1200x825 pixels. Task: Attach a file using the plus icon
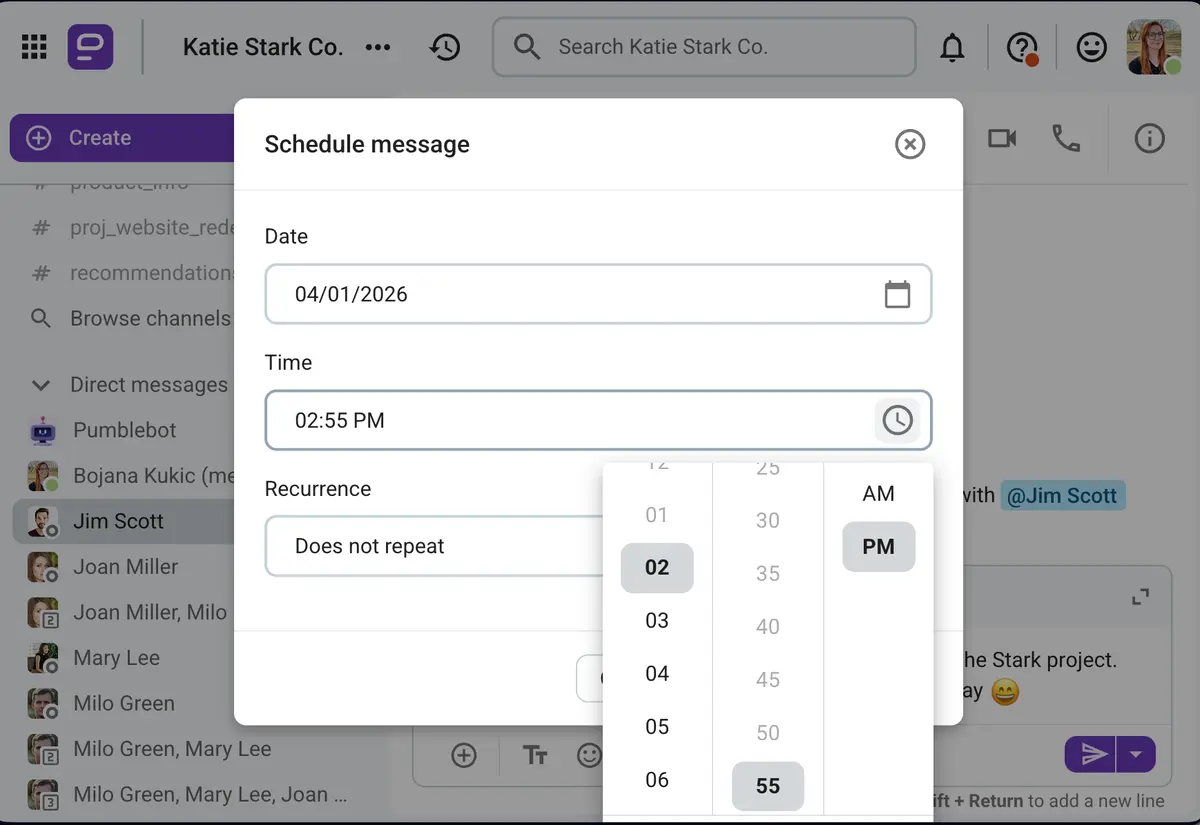point(463,755)
